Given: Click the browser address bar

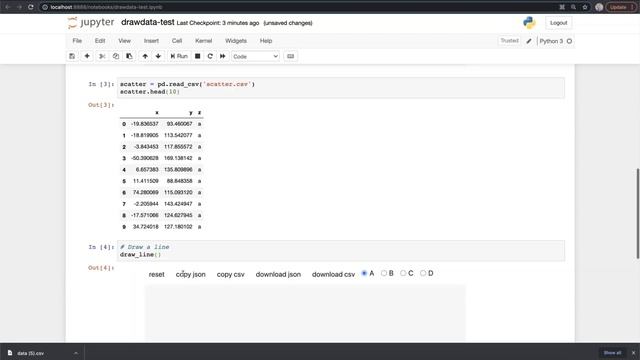Looking at the screenshot, I should (x=298, y=7).
